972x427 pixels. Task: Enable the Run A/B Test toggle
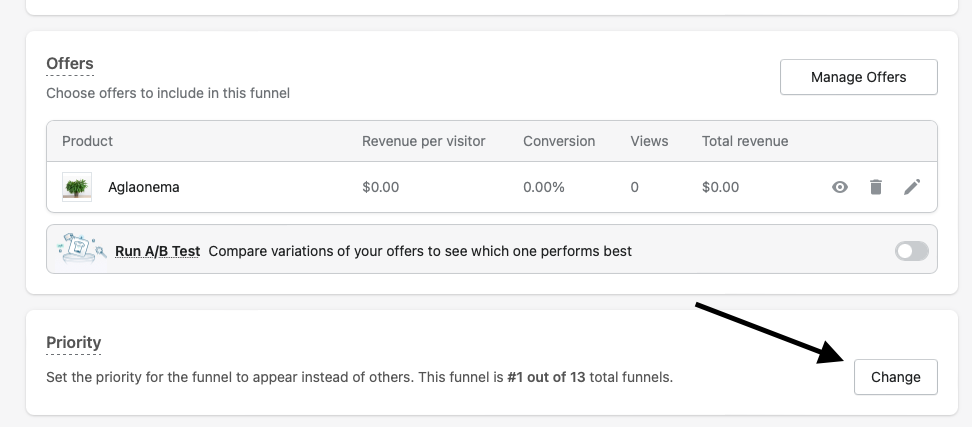[911, 251]
